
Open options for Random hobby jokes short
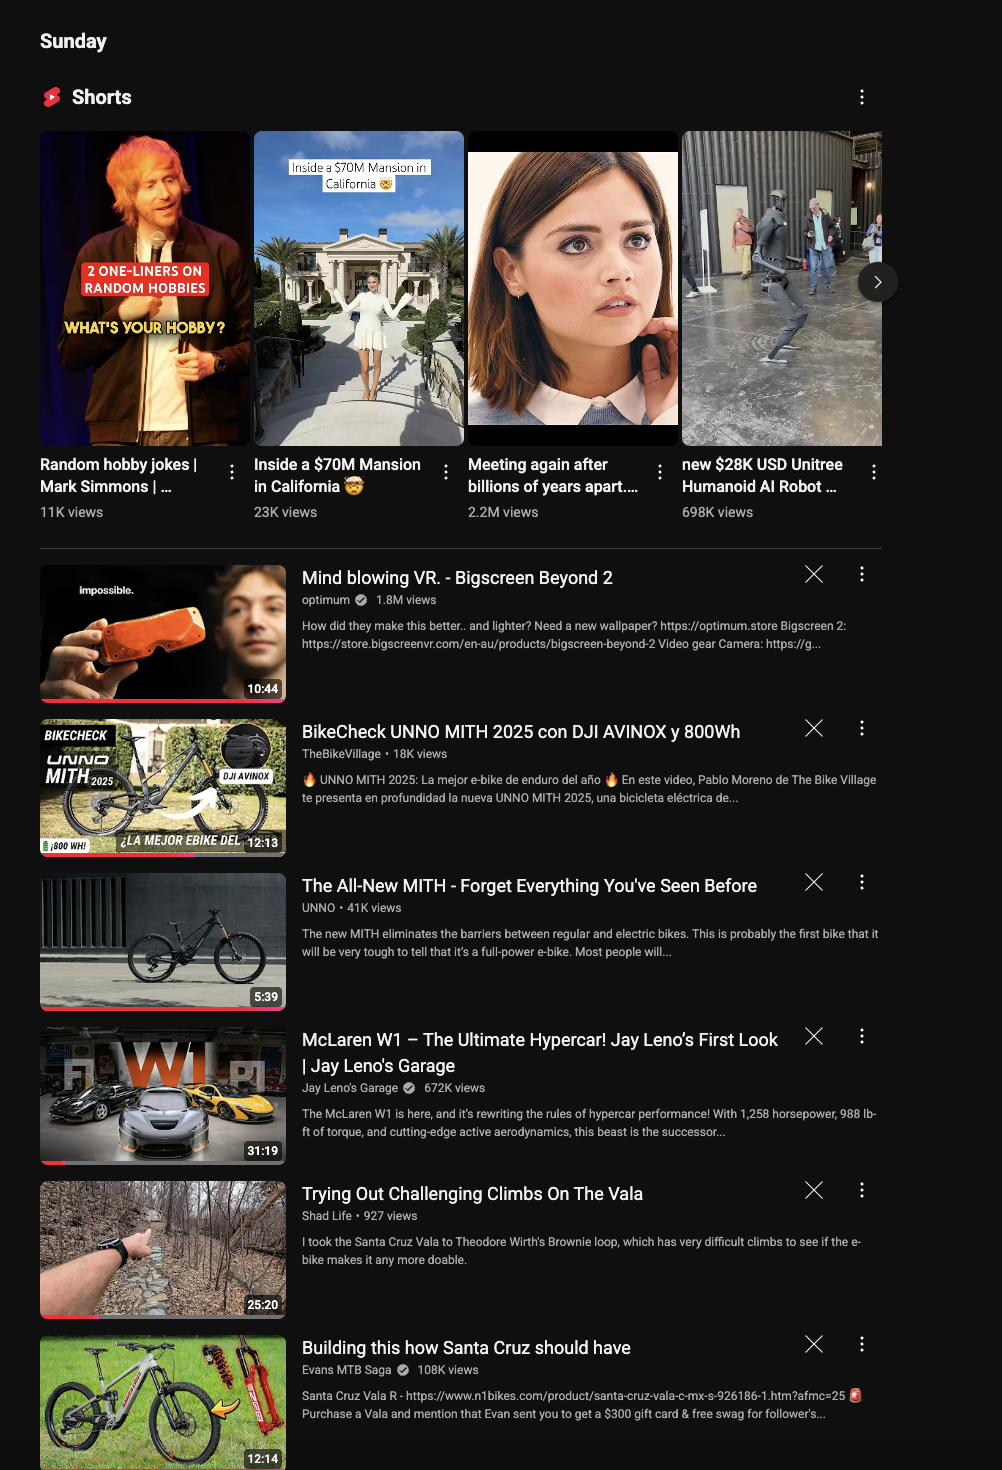pos(232,472)
